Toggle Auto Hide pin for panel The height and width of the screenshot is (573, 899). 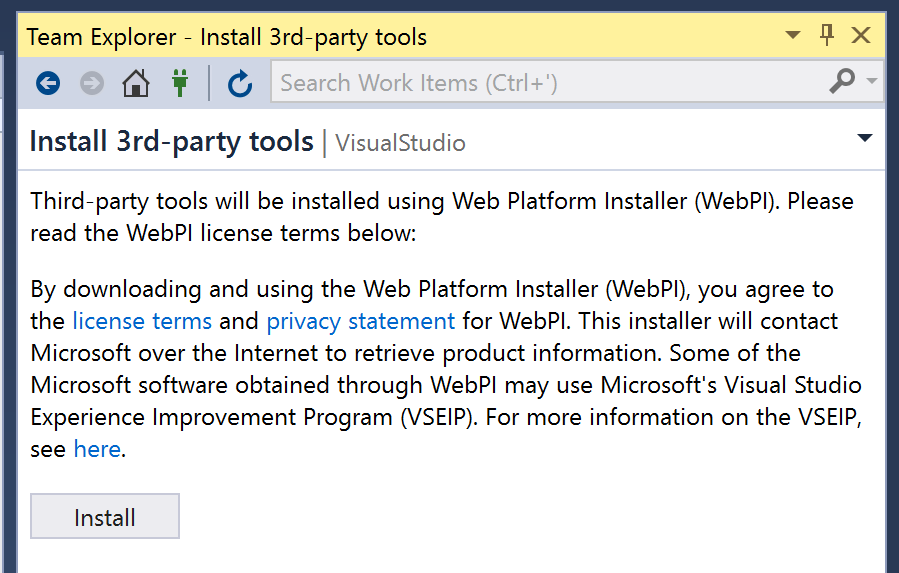(x=827, y=36)
